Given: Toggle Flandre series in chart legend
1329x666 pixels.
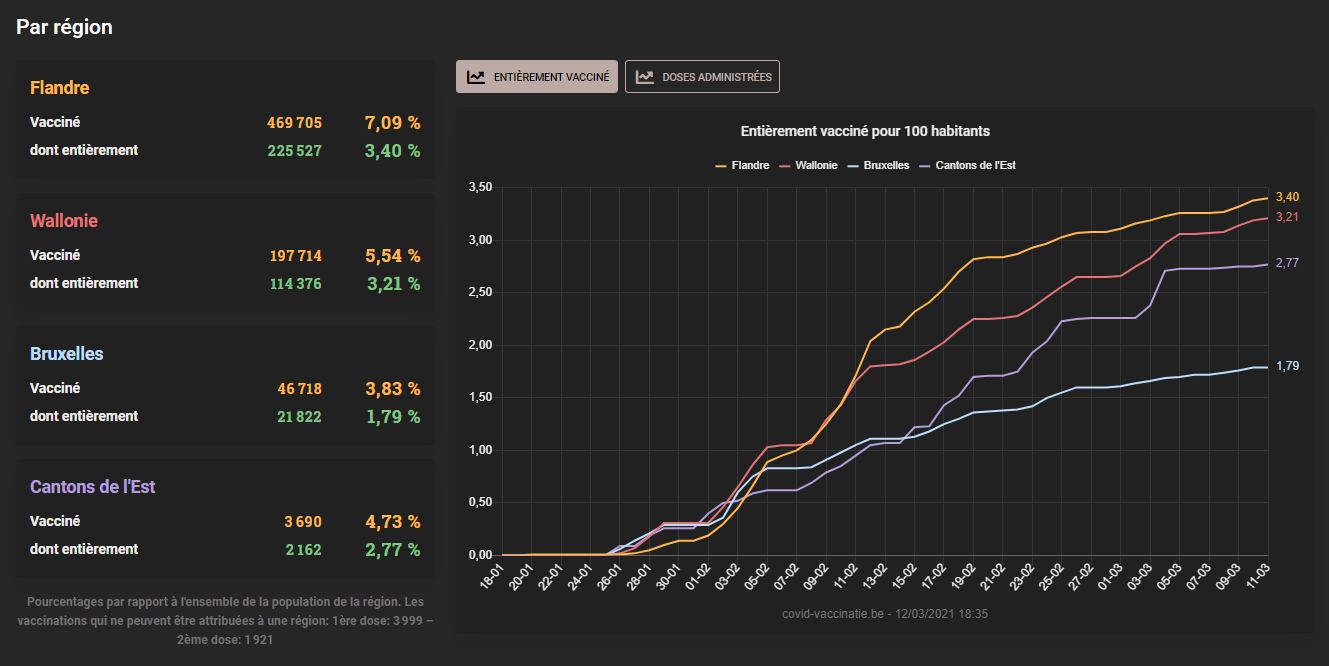Looking at the screenshot, I should (x=742, y=165).
